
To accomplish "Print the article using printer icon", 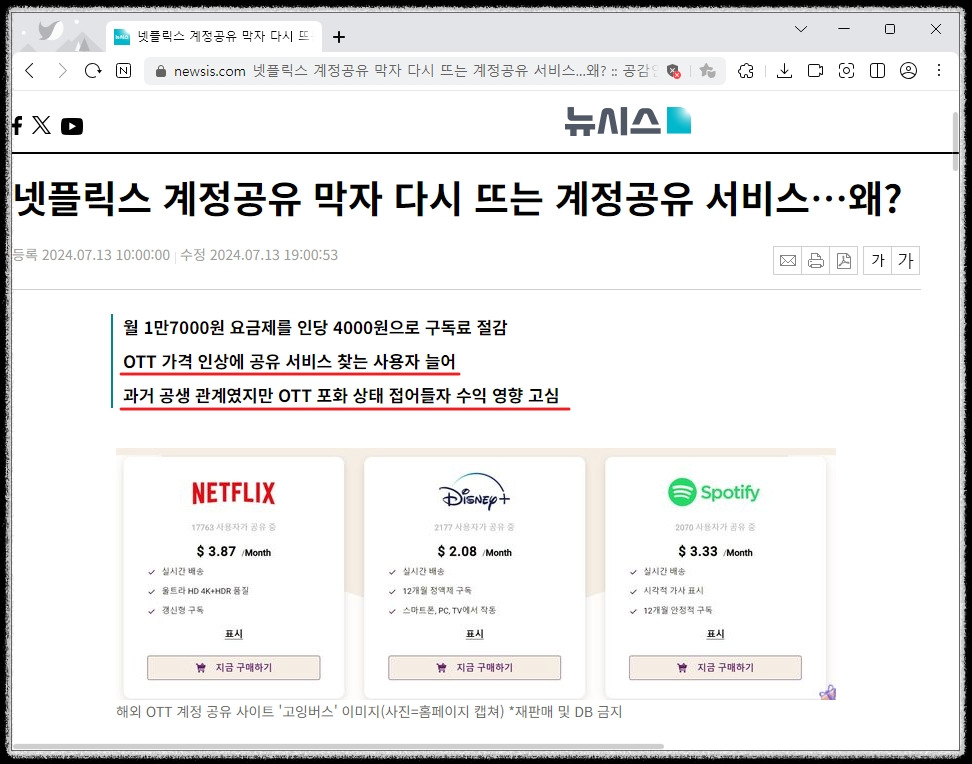I will [816, 260].
